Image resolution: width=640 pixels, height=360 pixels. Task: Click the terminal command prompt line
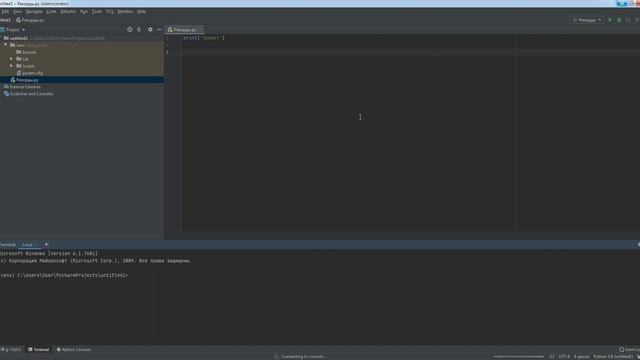[64, 276]
